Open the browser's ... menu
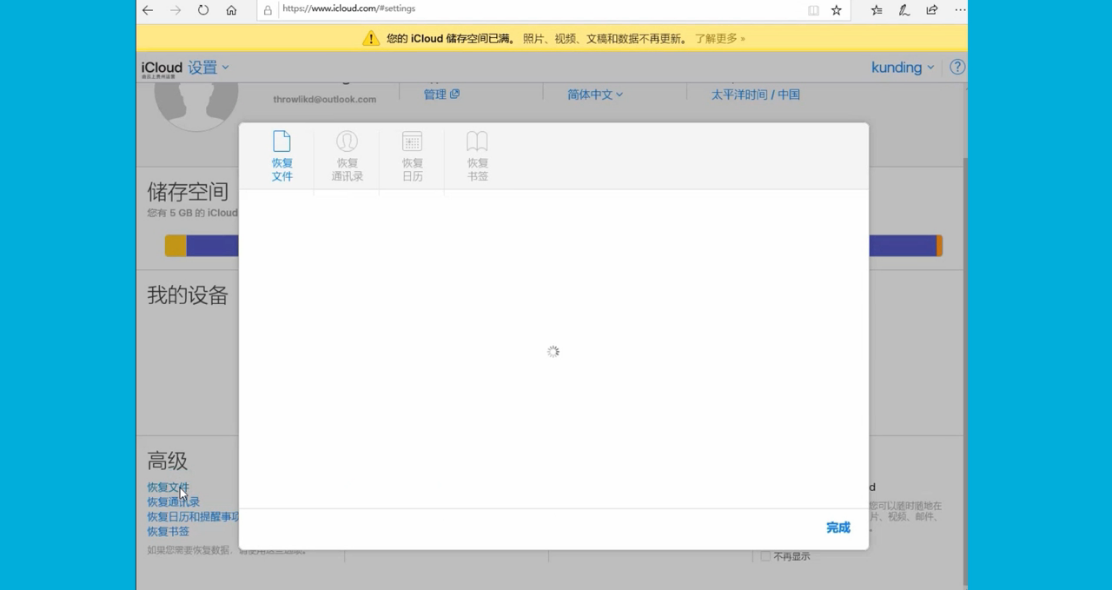 [957, 9]
